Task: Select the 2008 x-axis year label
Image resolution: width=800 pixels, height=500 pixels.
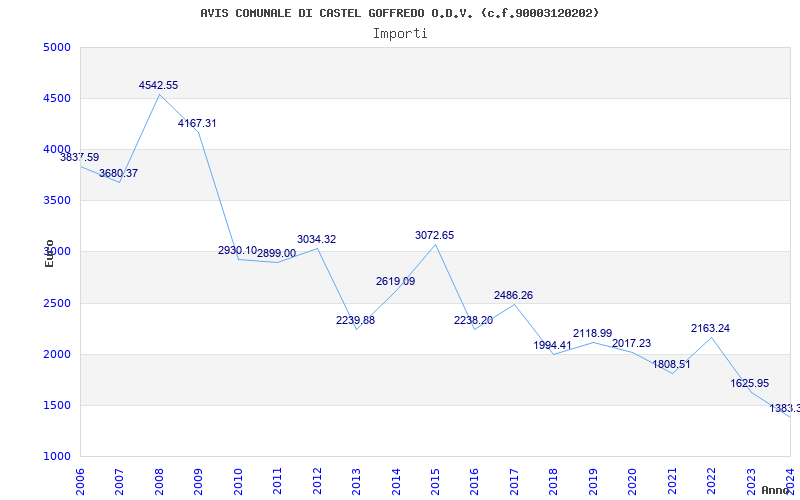Action: (x=159, y=481)
